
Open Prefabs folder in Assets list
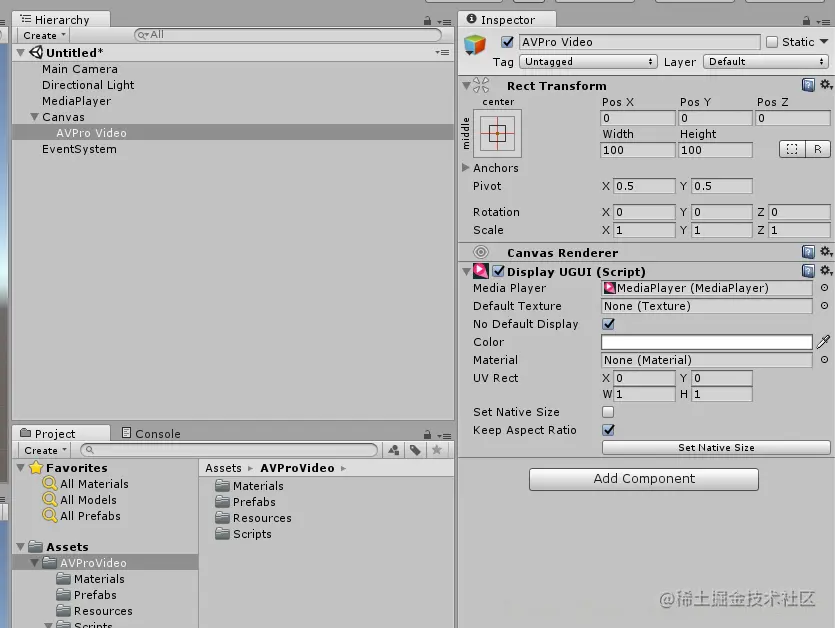click(x=254, y=502)
